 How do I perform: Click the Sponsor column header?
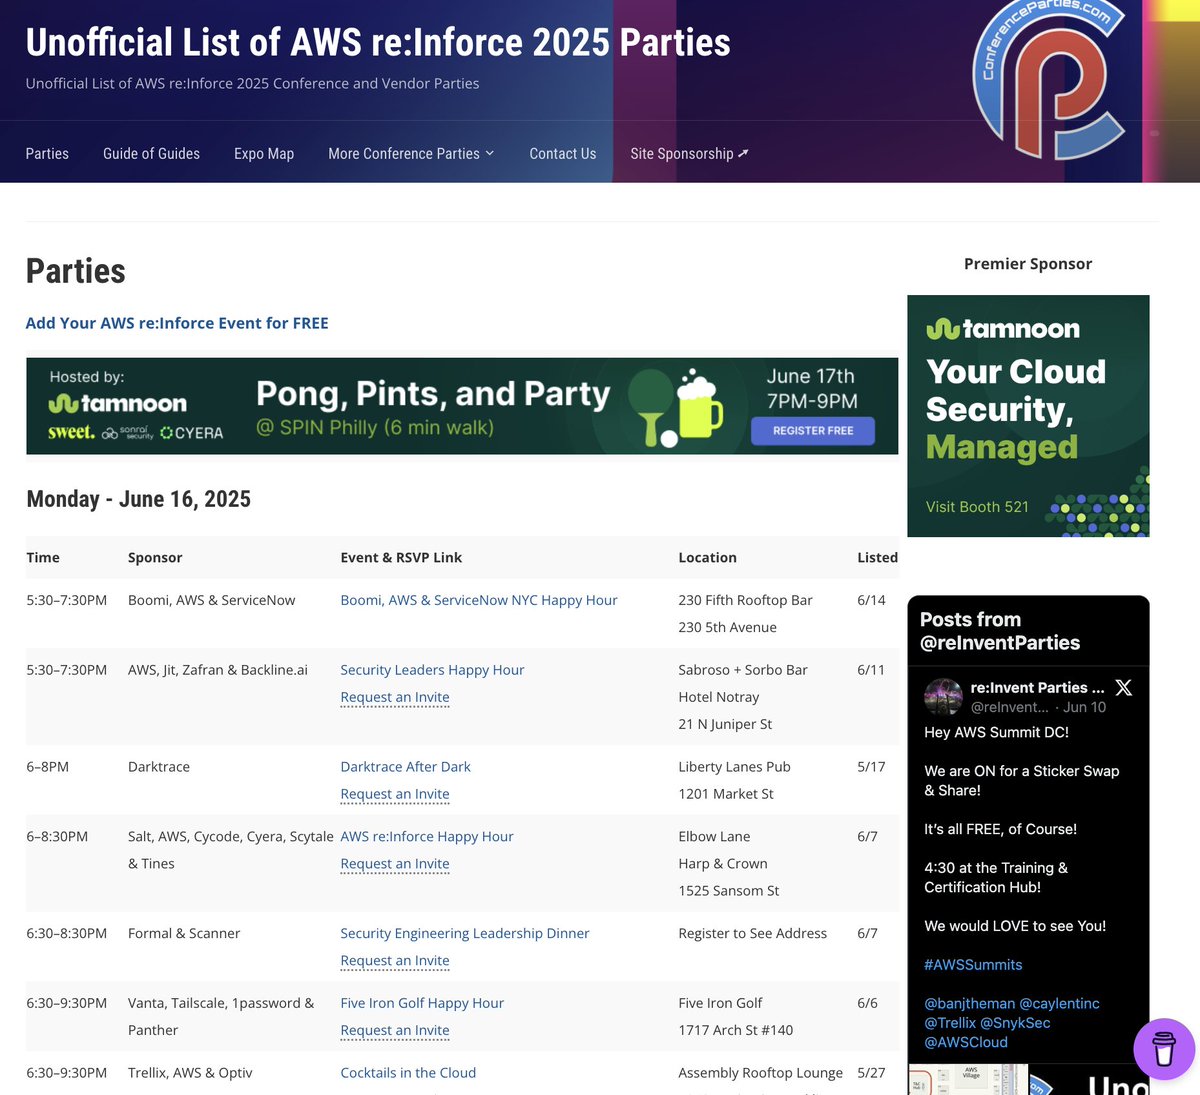click(x=155, y=558)
